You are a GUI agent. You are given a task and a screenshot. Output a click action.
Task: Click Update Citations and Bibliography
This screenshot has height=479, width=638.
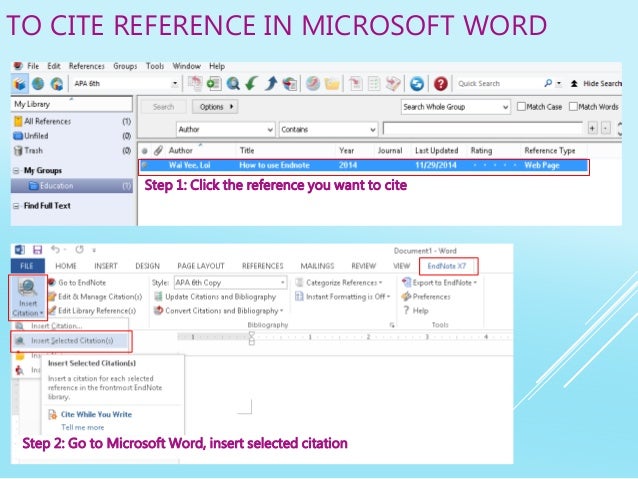point(215,297)
